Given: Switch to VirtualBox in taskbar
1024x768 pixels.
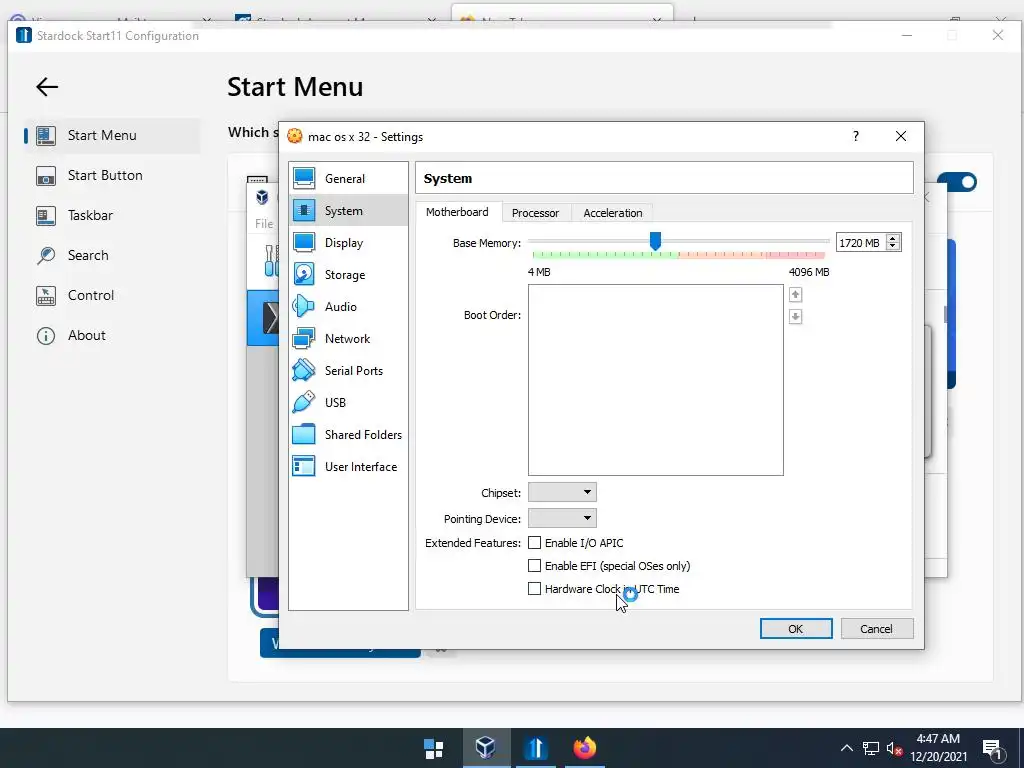Looking at the screenshot, I should click(x=486, y=748).
